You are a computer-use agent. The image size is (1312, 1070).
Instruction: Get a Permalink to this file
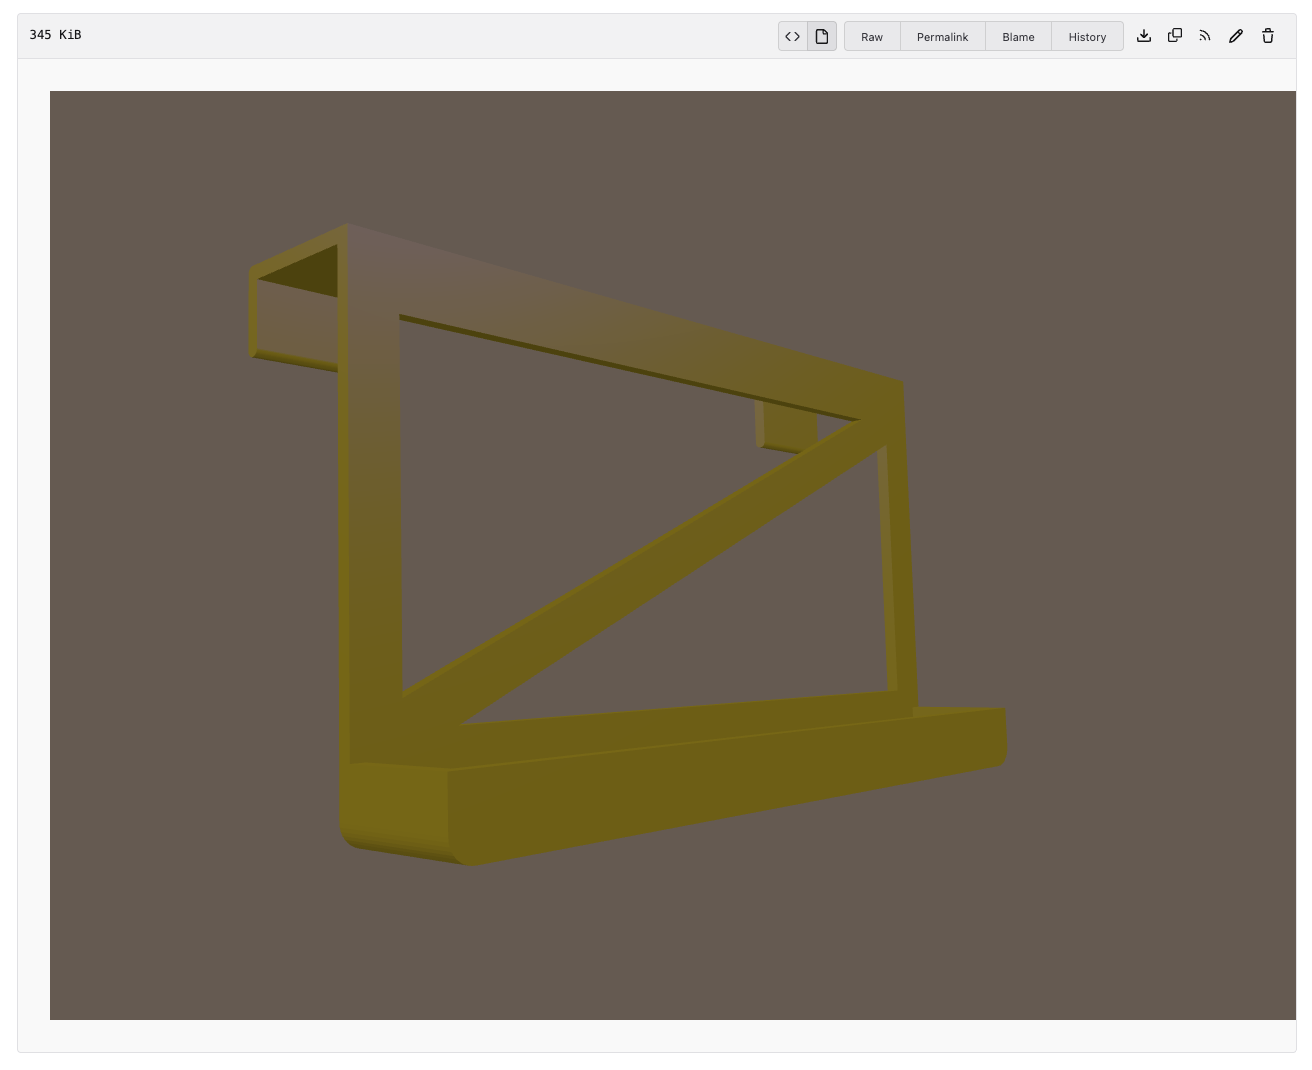(x=941, y=37)
